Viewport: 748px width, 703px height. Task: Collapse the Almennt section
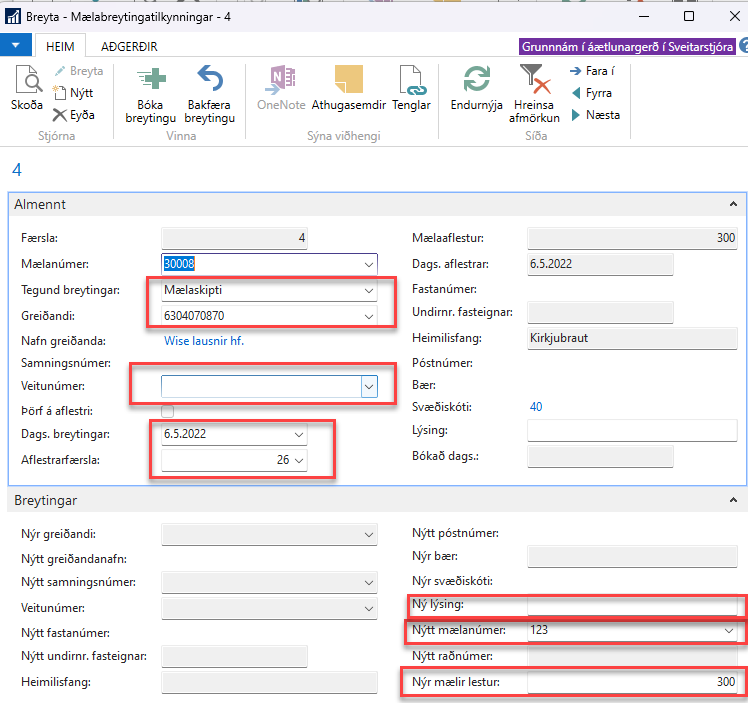734,204
